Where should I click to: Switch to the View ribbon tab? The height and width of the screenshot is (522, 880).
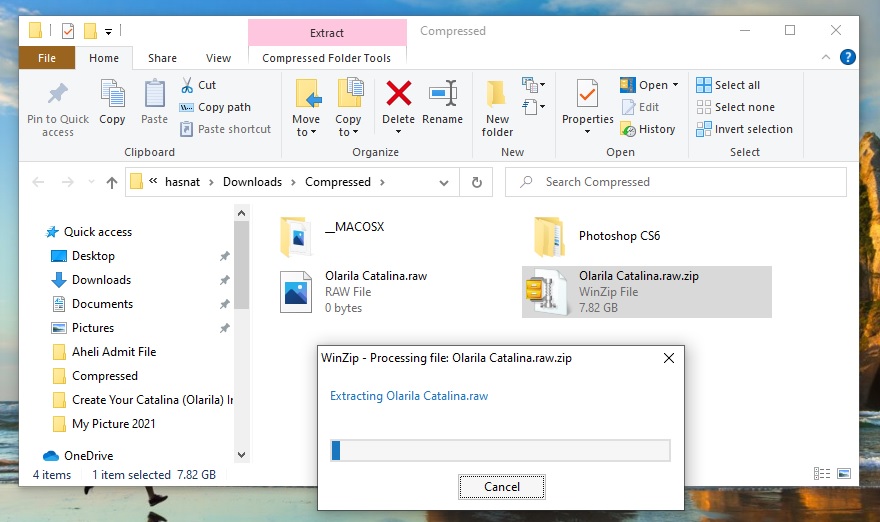point(218,58)
